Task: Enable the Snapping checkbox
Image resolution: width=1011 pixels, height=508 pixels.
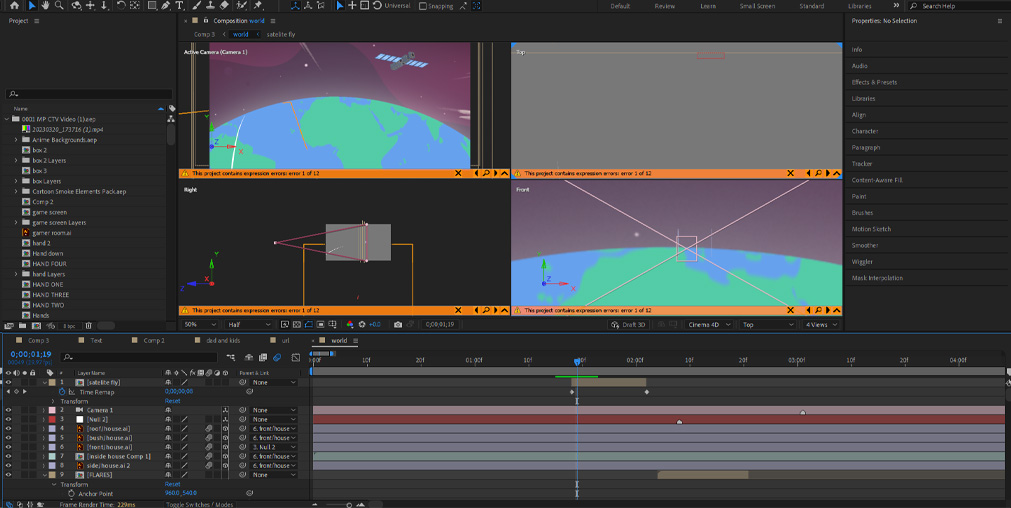Action: 424,6
